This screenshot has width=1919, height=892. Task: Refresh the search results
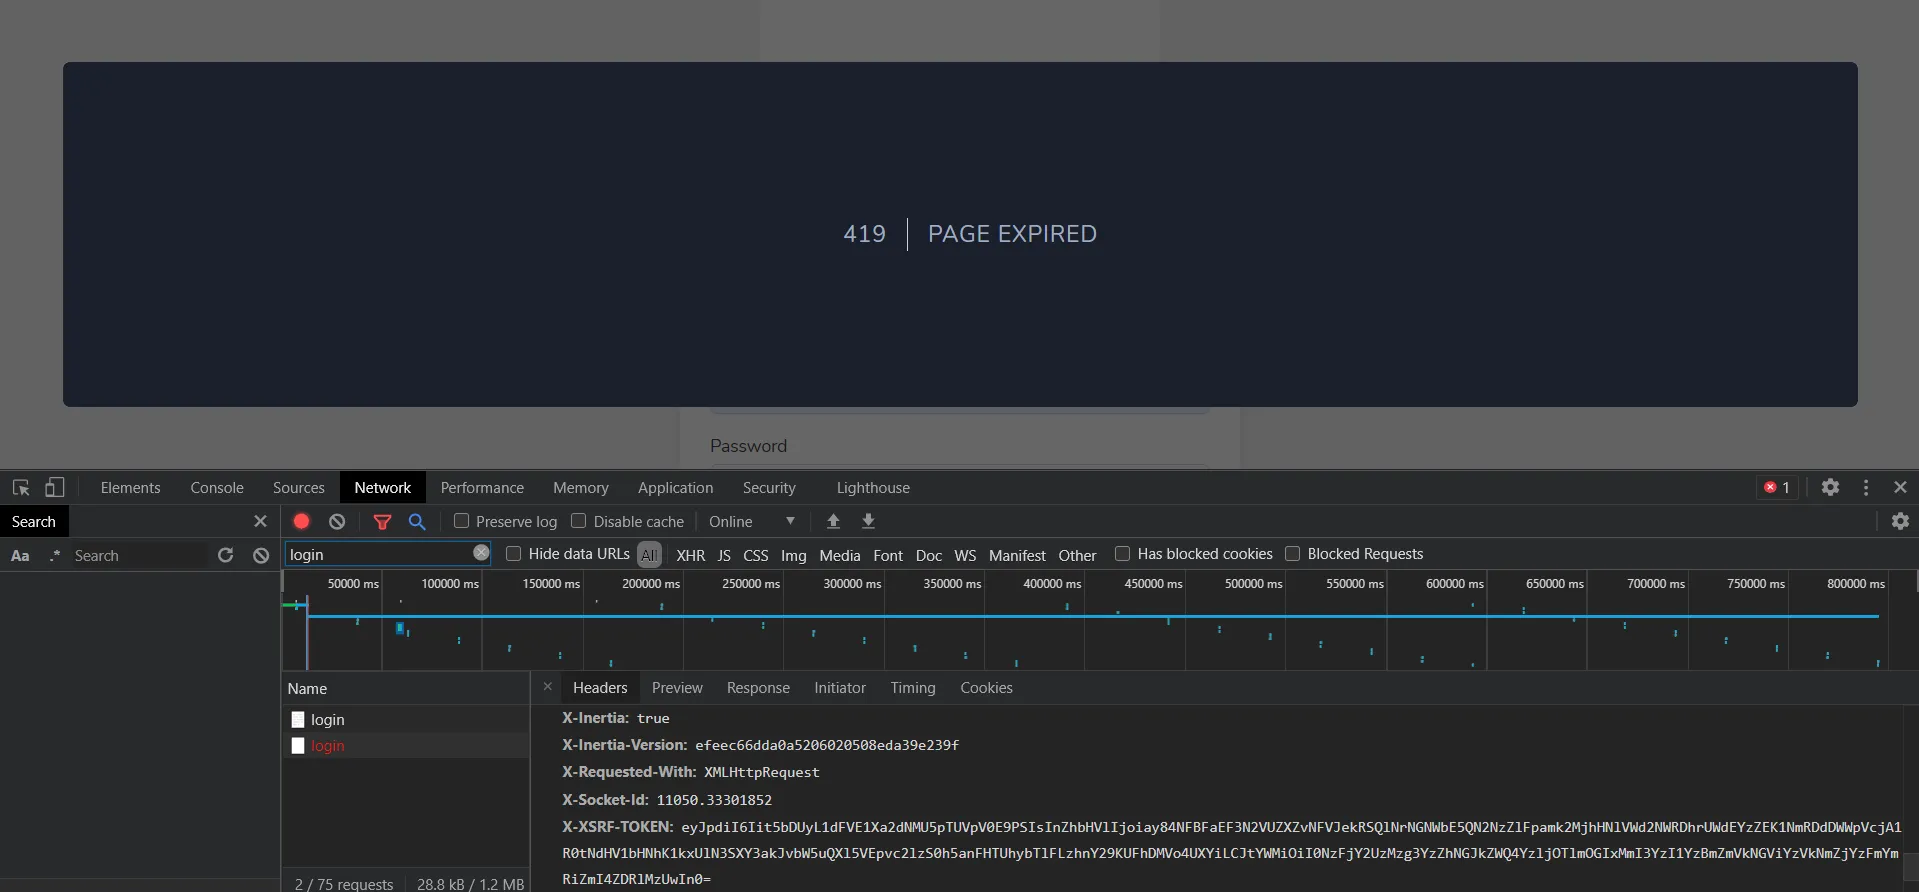[226, 555]
